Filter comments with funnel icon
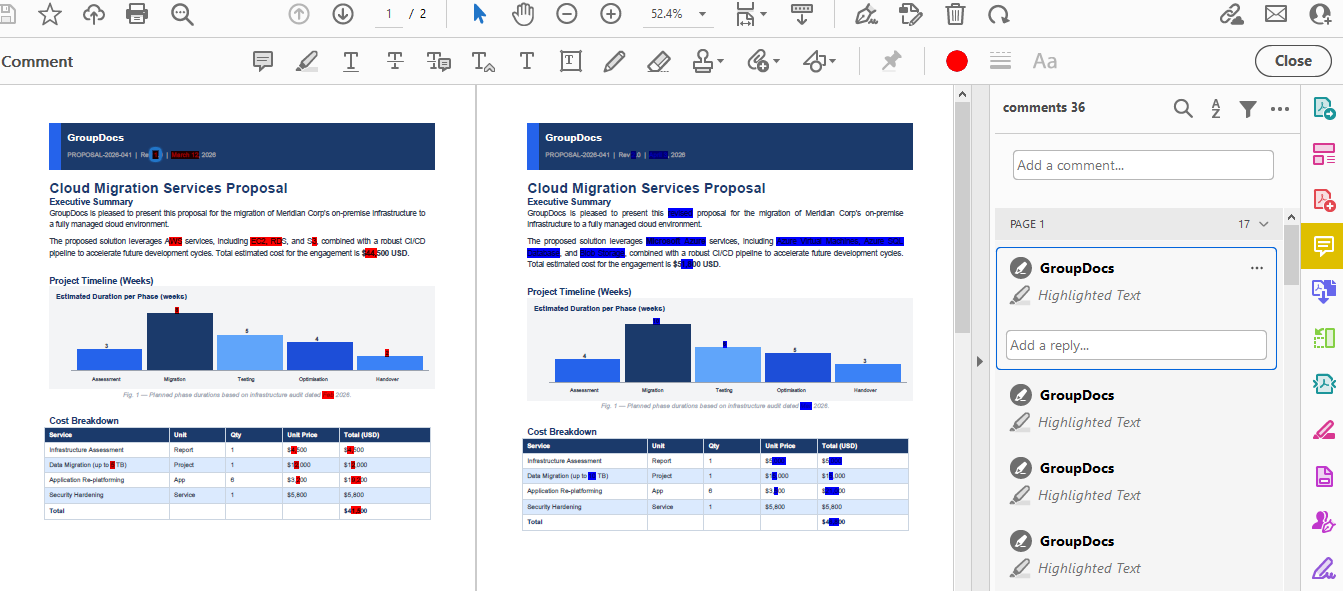 (1248, 108)
